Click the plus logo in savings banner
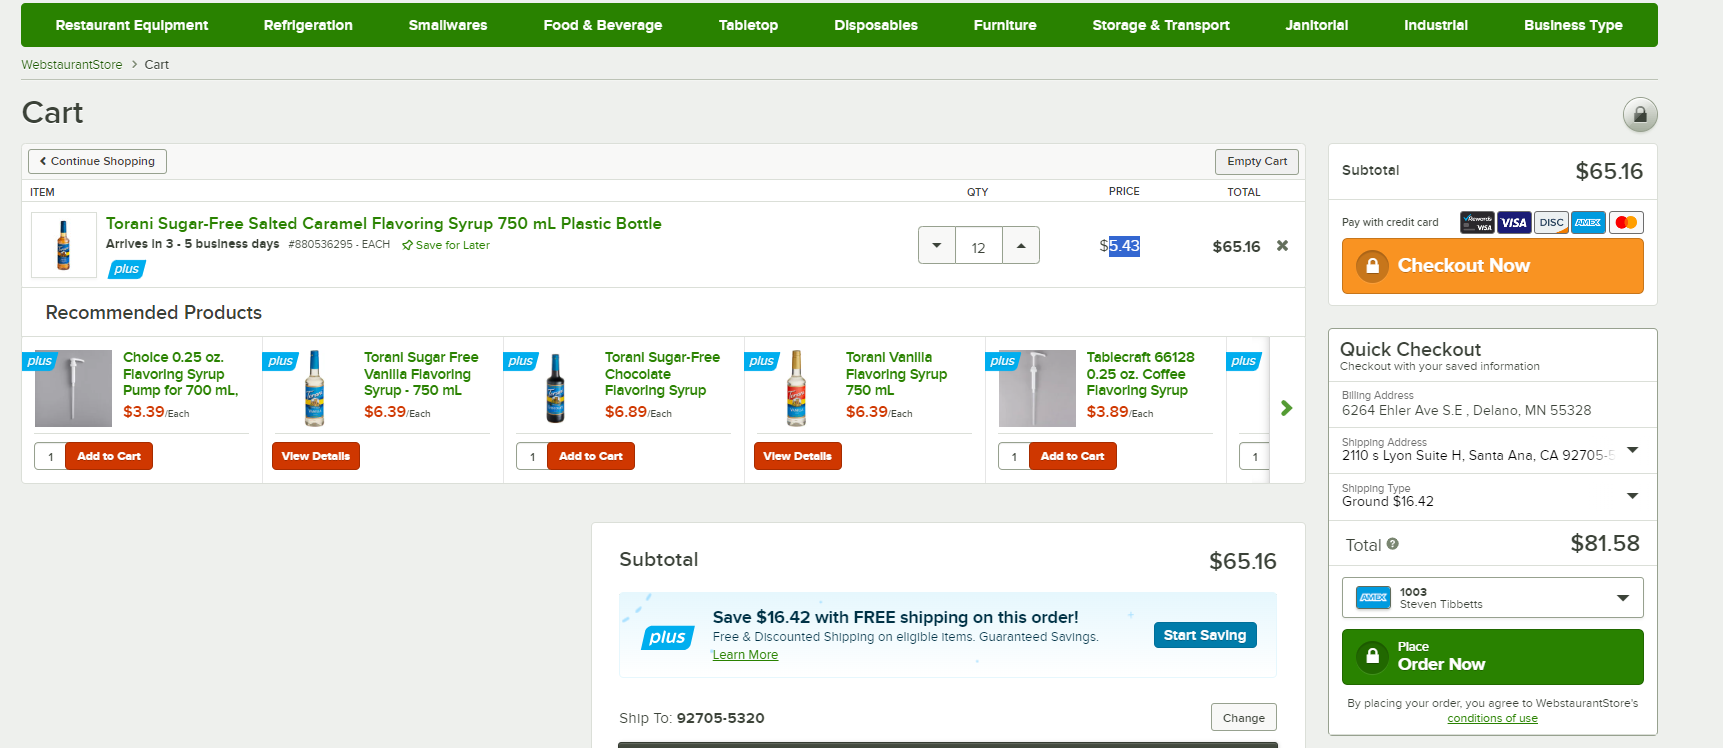This screenshot has width=1723, height=748. tap(668, 637)
